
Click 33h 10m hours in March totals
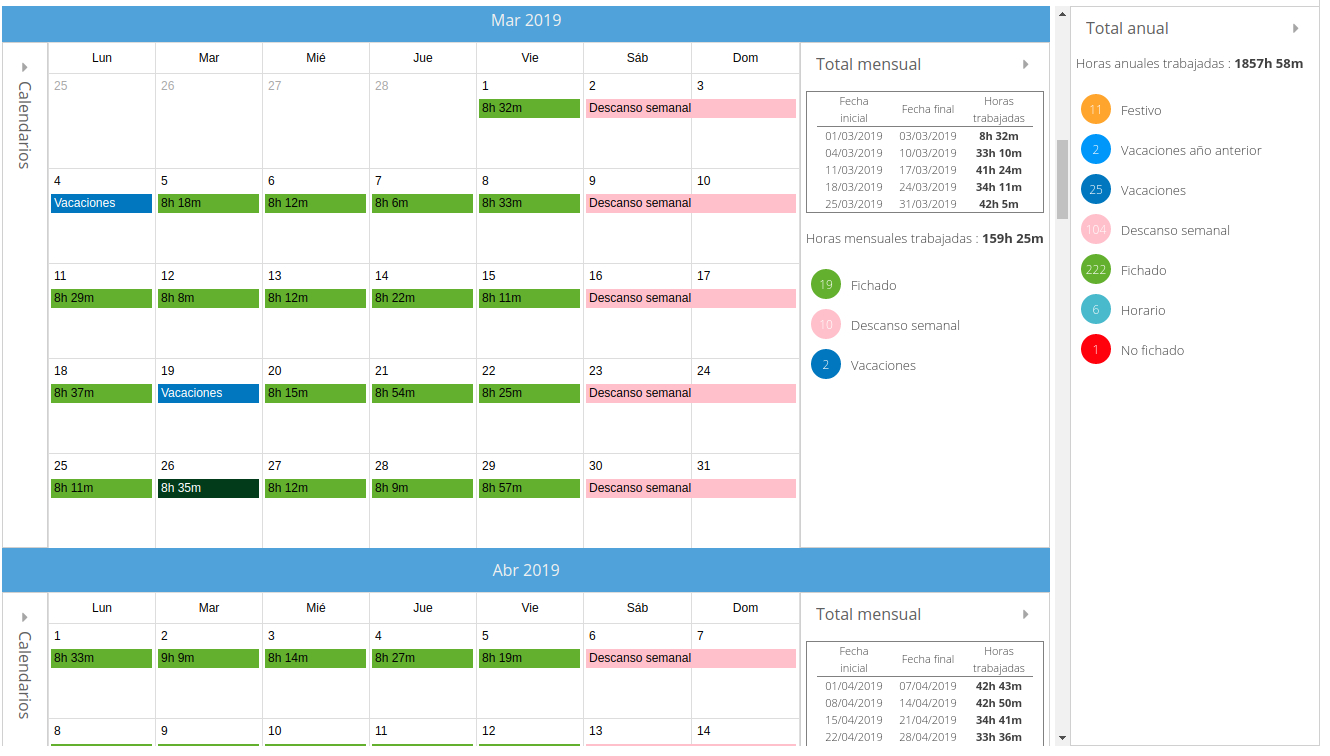[x=998, y=153]
